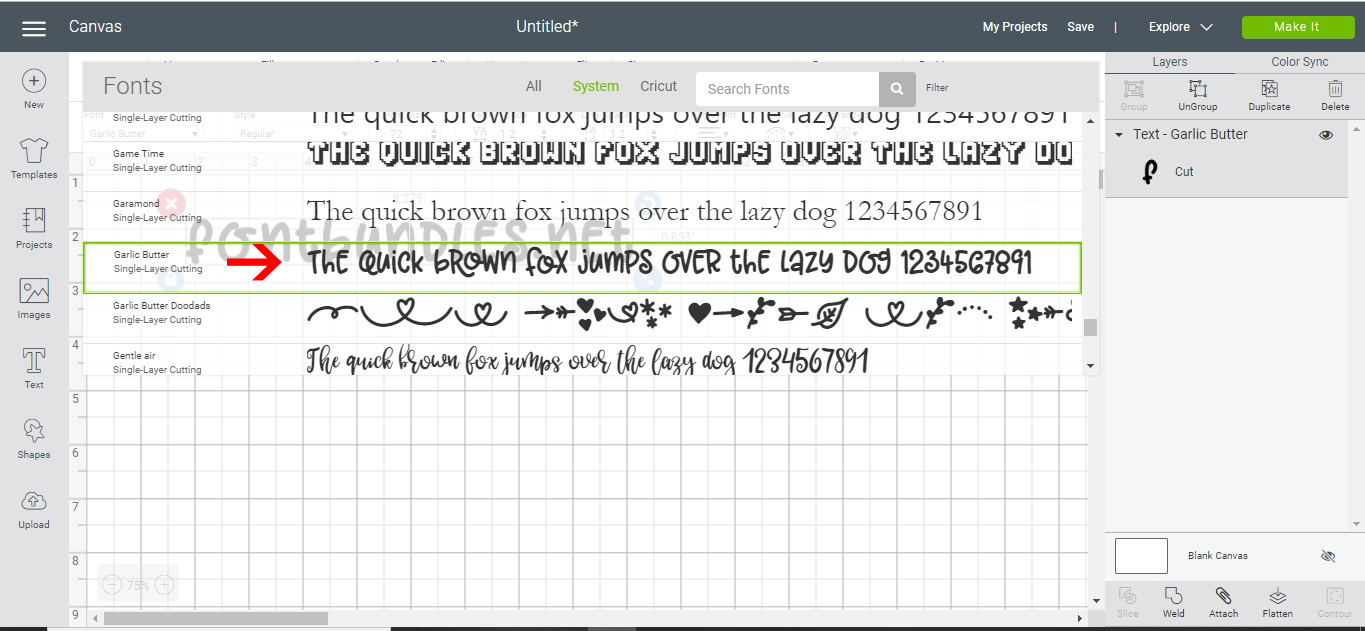Show All fonts tab

click(x=534, y=87)
